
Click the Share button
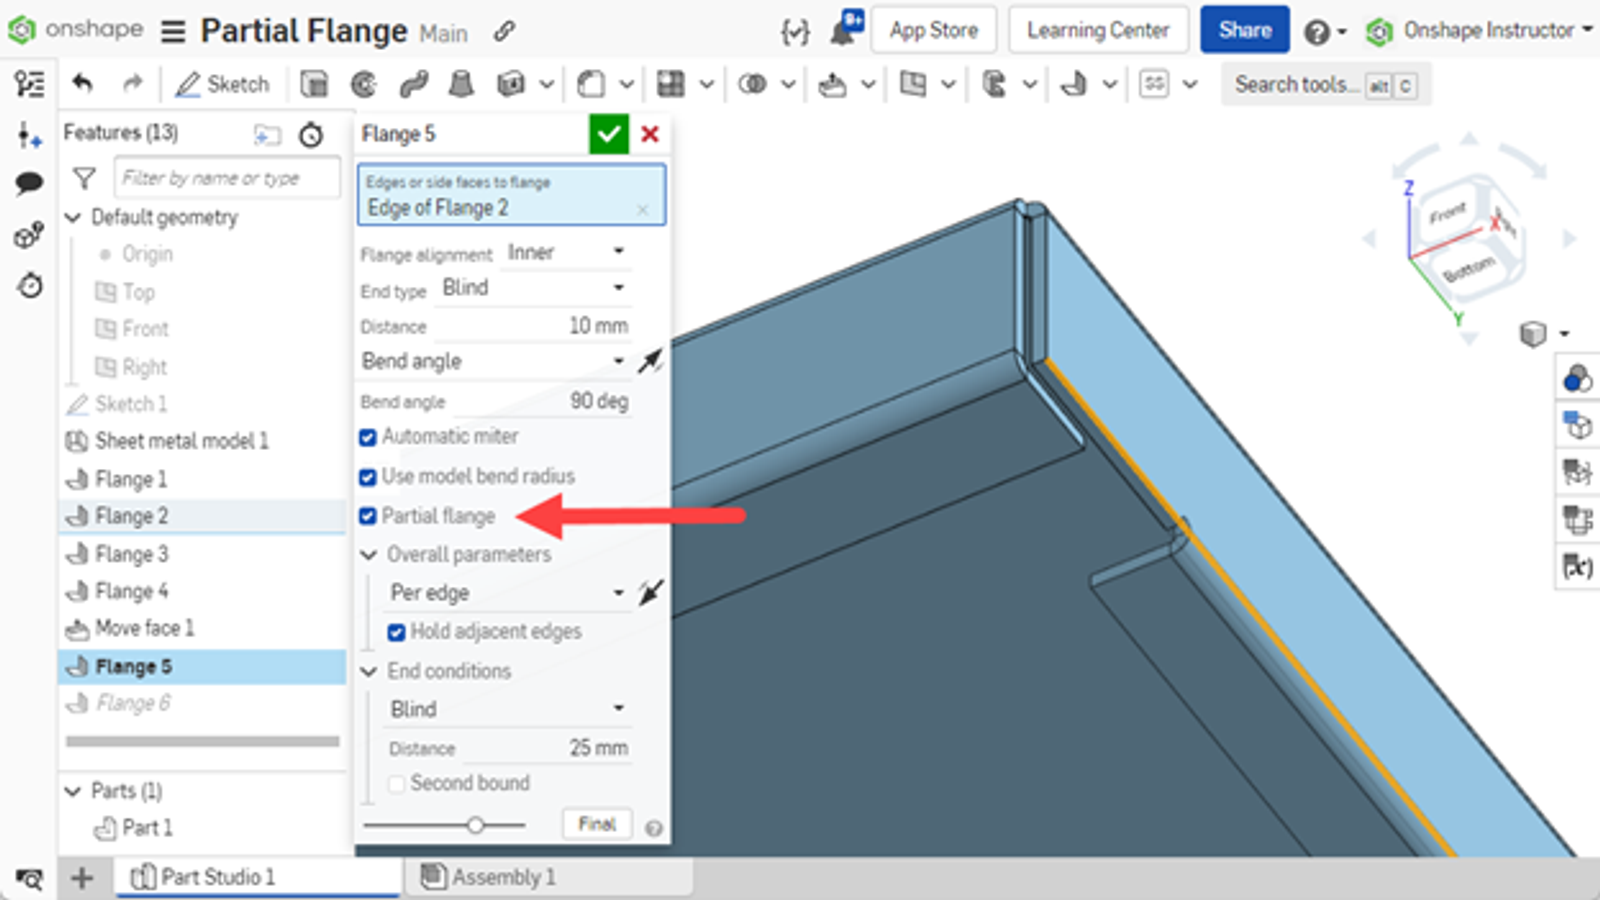(x=1244, y=30)
